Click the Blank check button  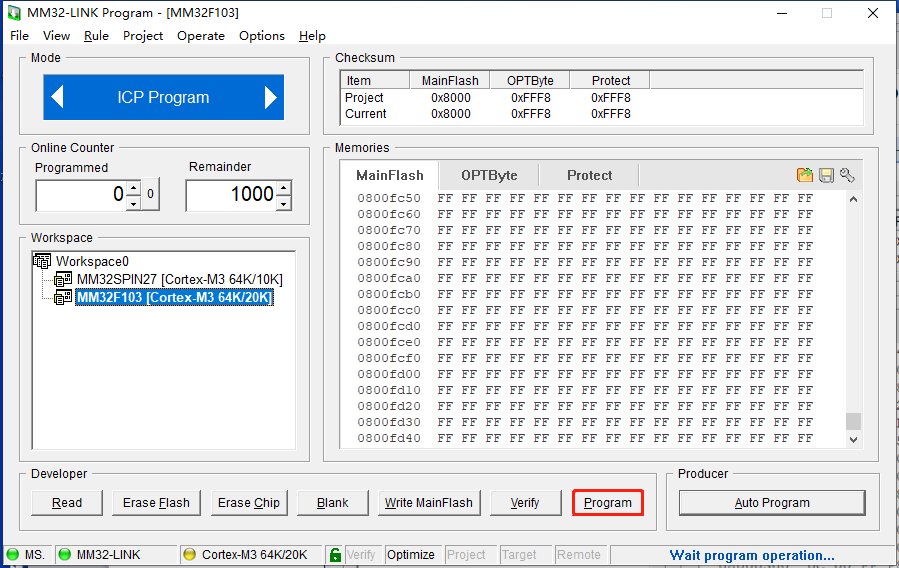(x=333, y=503)
